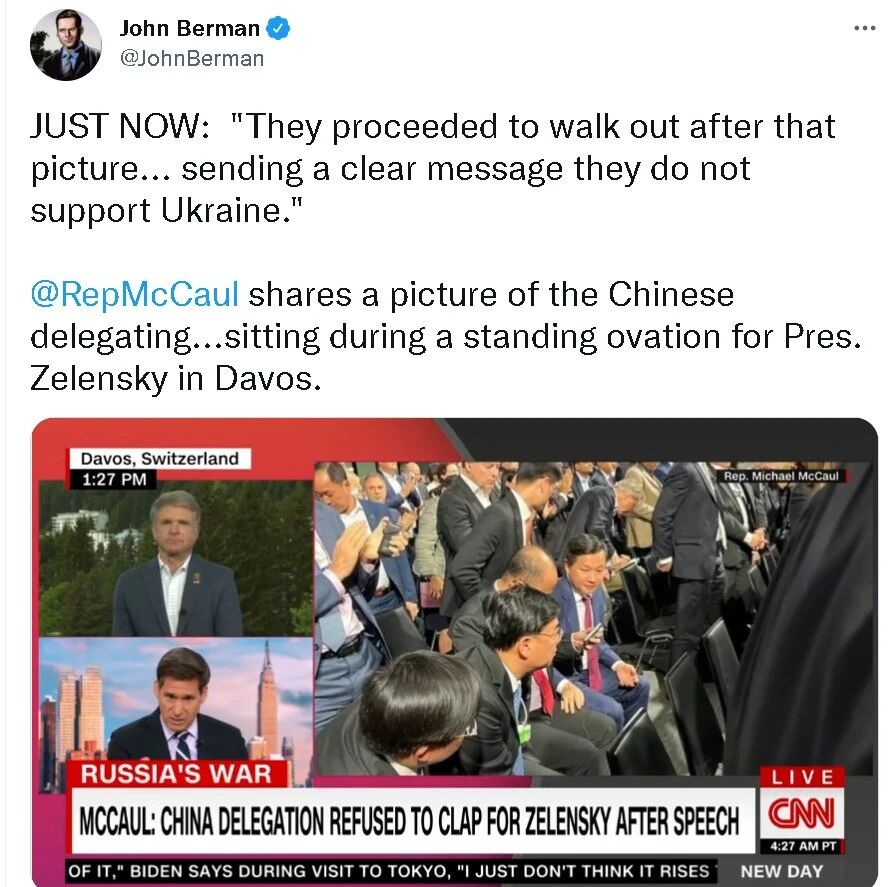Open the @JohnBerman handle link
Image resolution: width=888 pixels, height=887 pixels.
coord(191,58)
